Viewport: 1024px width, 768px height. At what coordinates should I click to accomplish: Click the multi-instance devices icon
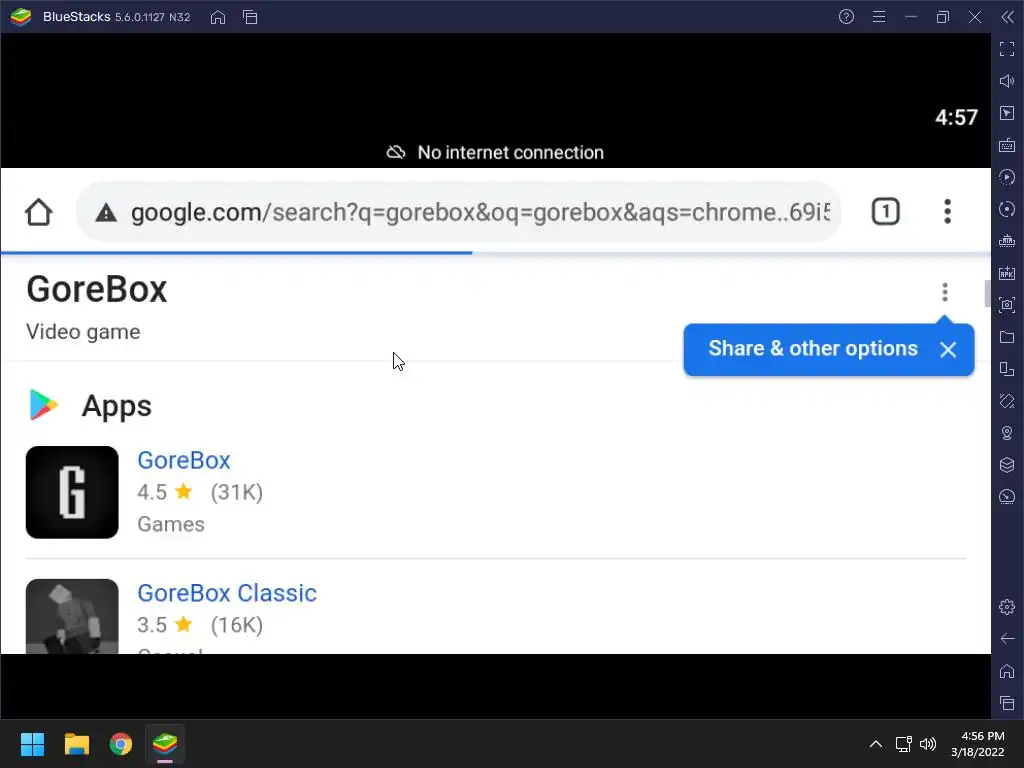point(1006,369)
